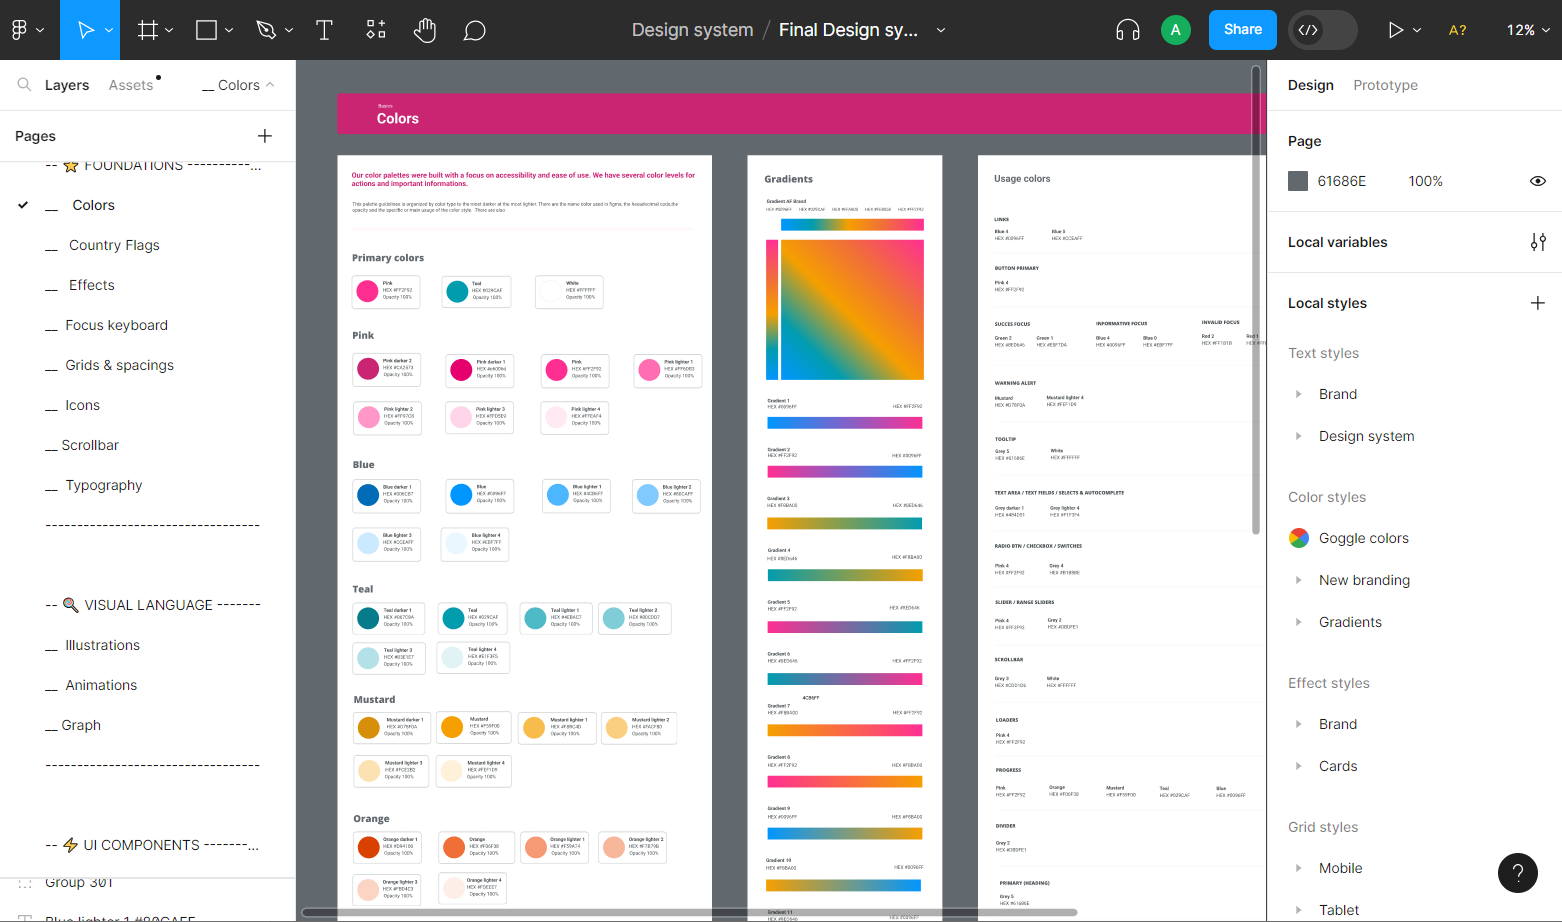Select the Hand tool

click(425, 30)
